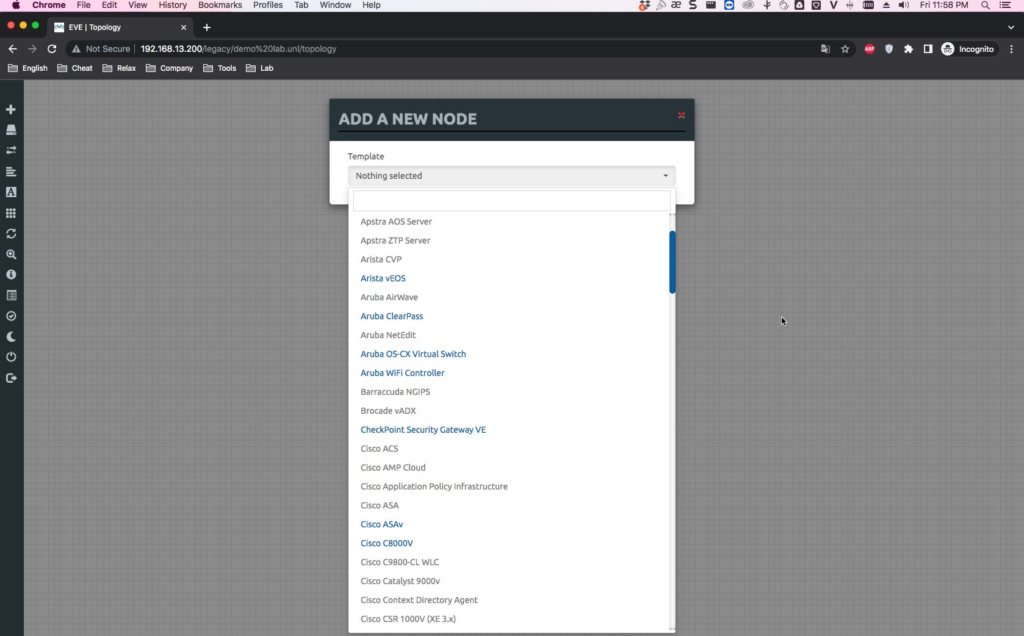Open the Template 'Nothing selected' dropdown
The width and height of the screenshot is (1024, 636).
(511, 176)
